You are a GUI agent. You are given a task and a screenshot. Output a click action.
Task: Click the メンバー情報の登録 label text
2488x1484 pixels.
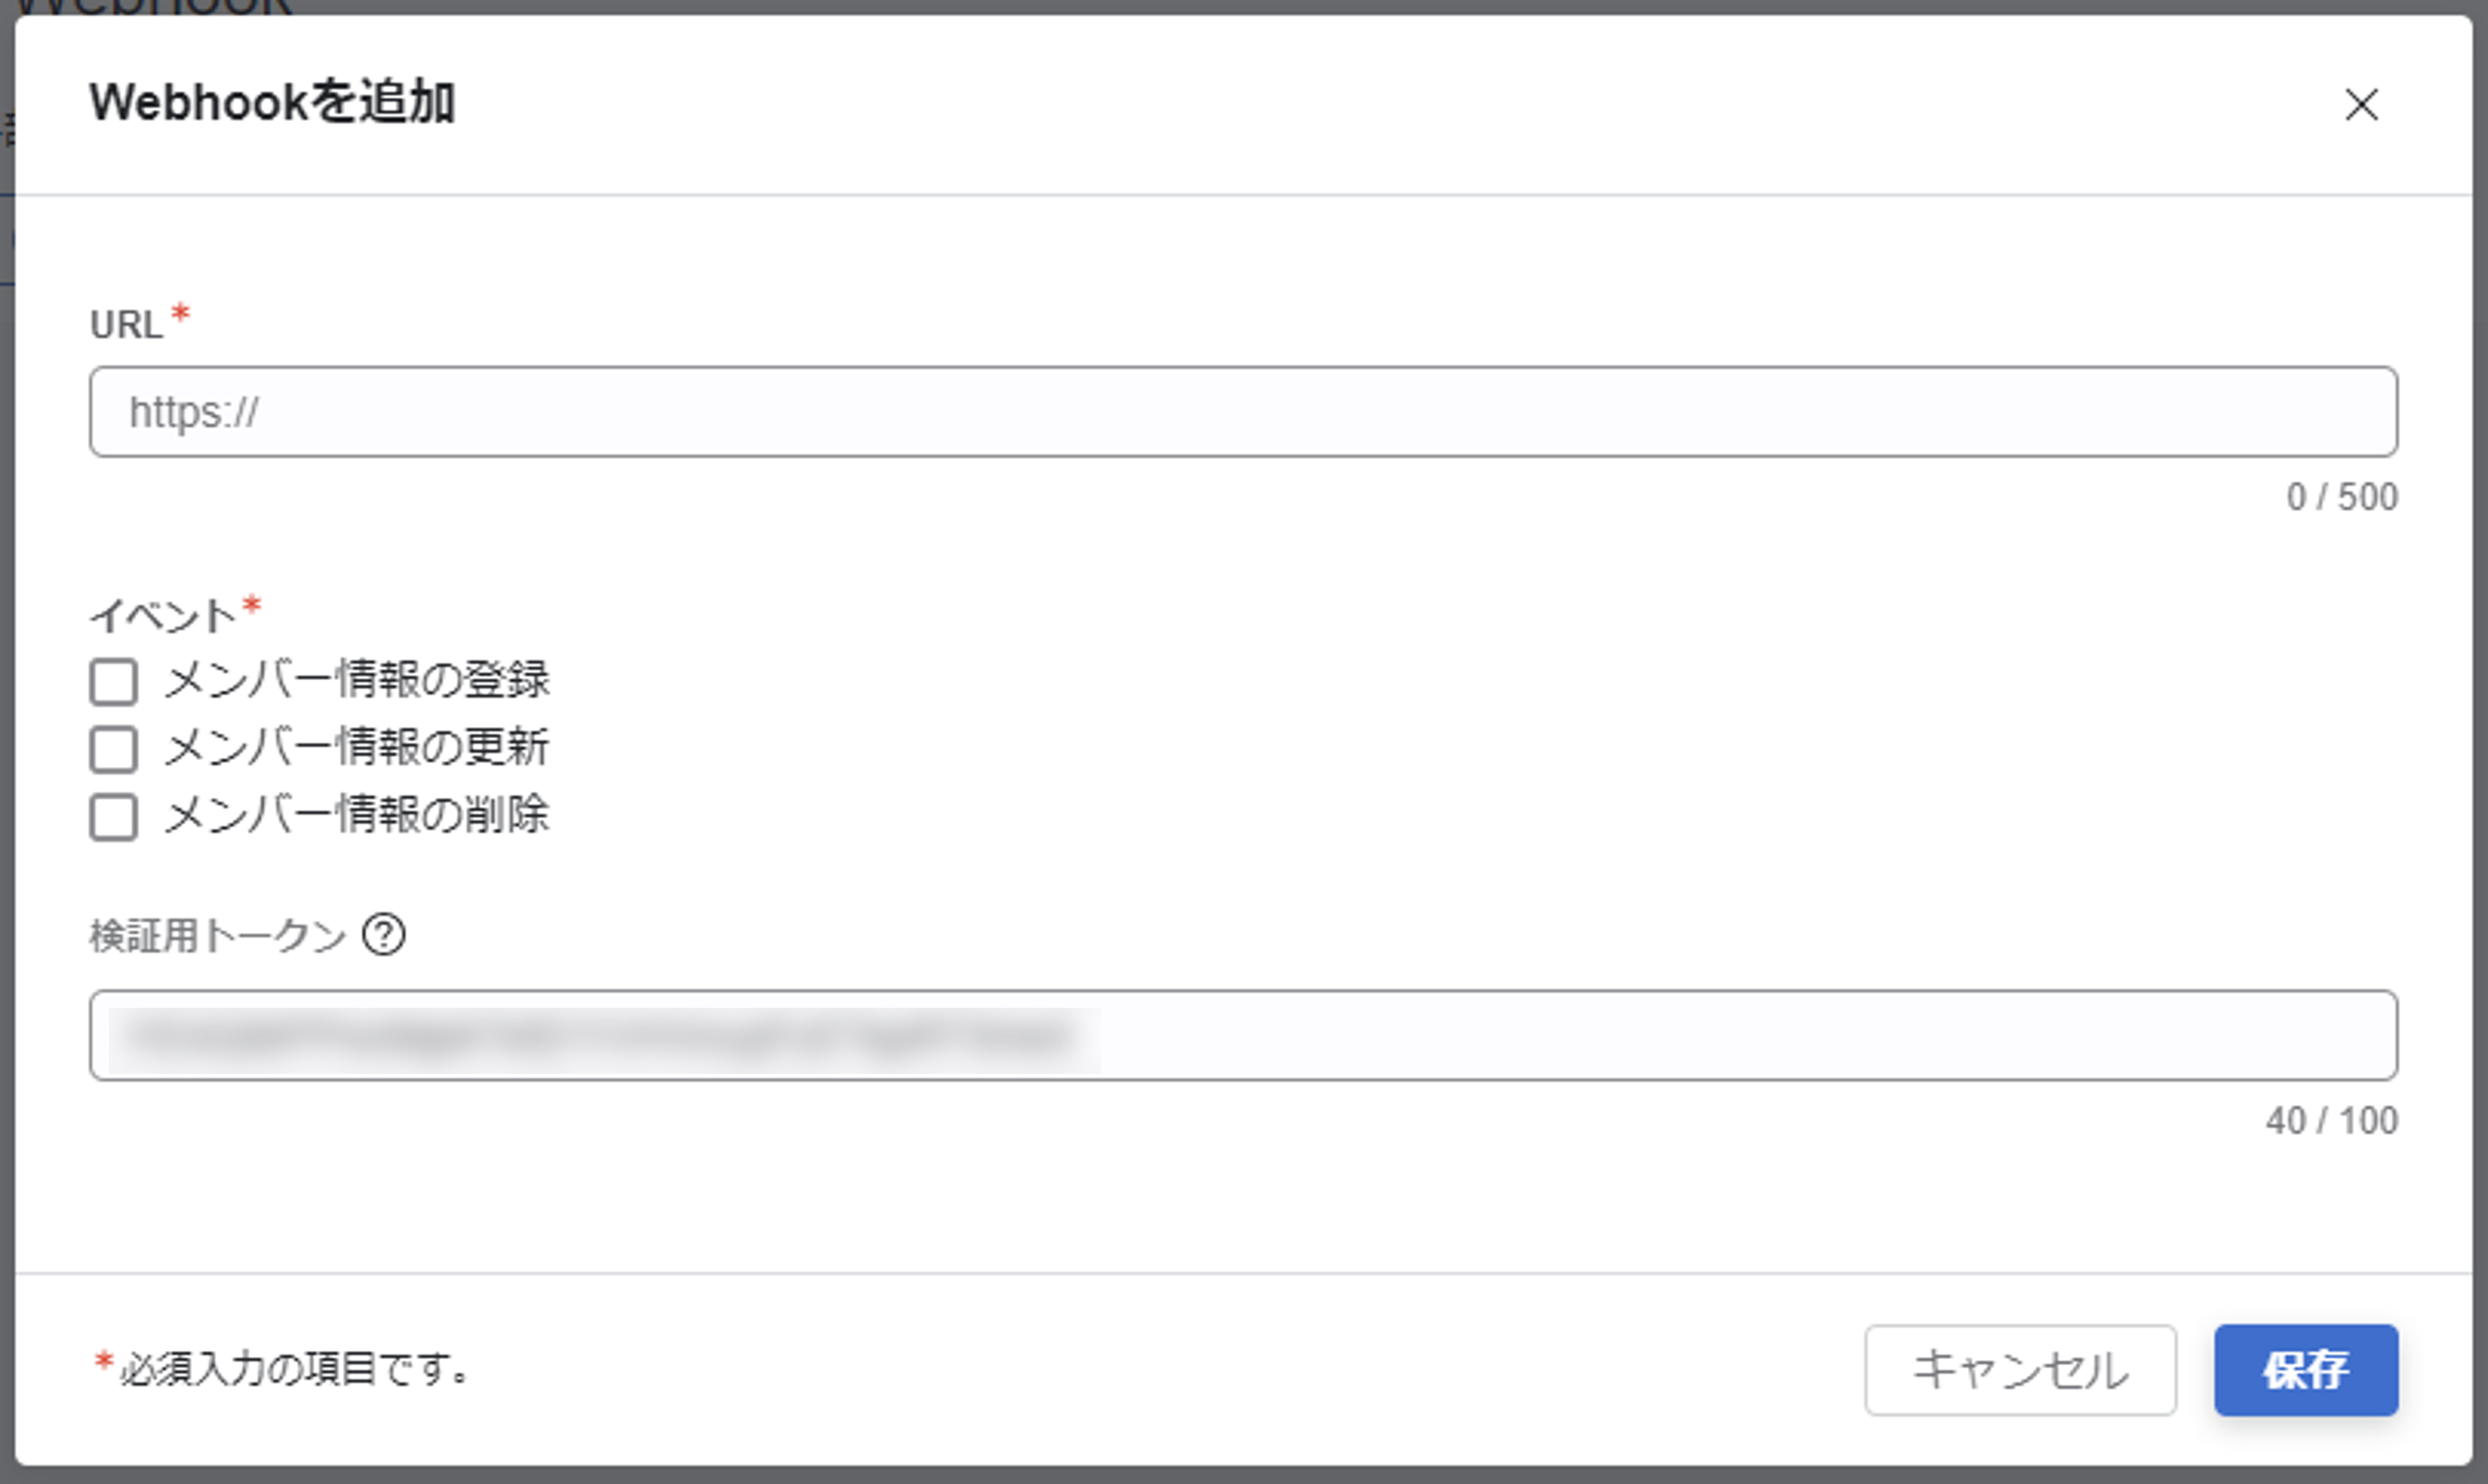(x=357, y=680)
